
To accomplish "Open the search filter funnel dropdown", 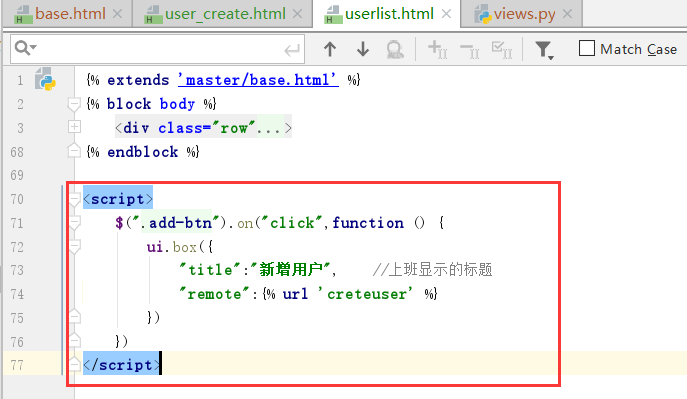I will pyautogui.click(x=544, y=50).
